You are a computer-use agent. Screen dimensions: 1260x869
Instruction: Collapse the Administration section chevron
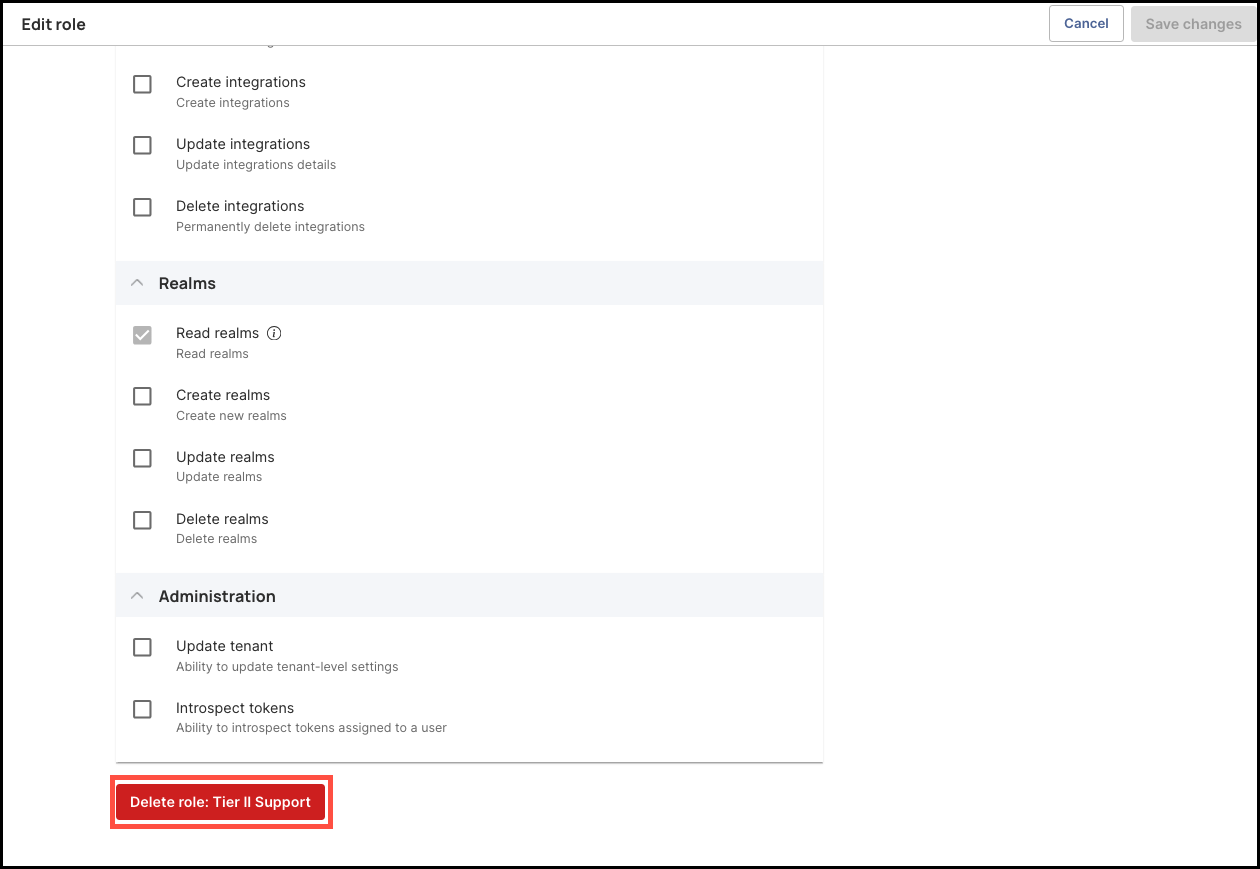coord(137,596)
